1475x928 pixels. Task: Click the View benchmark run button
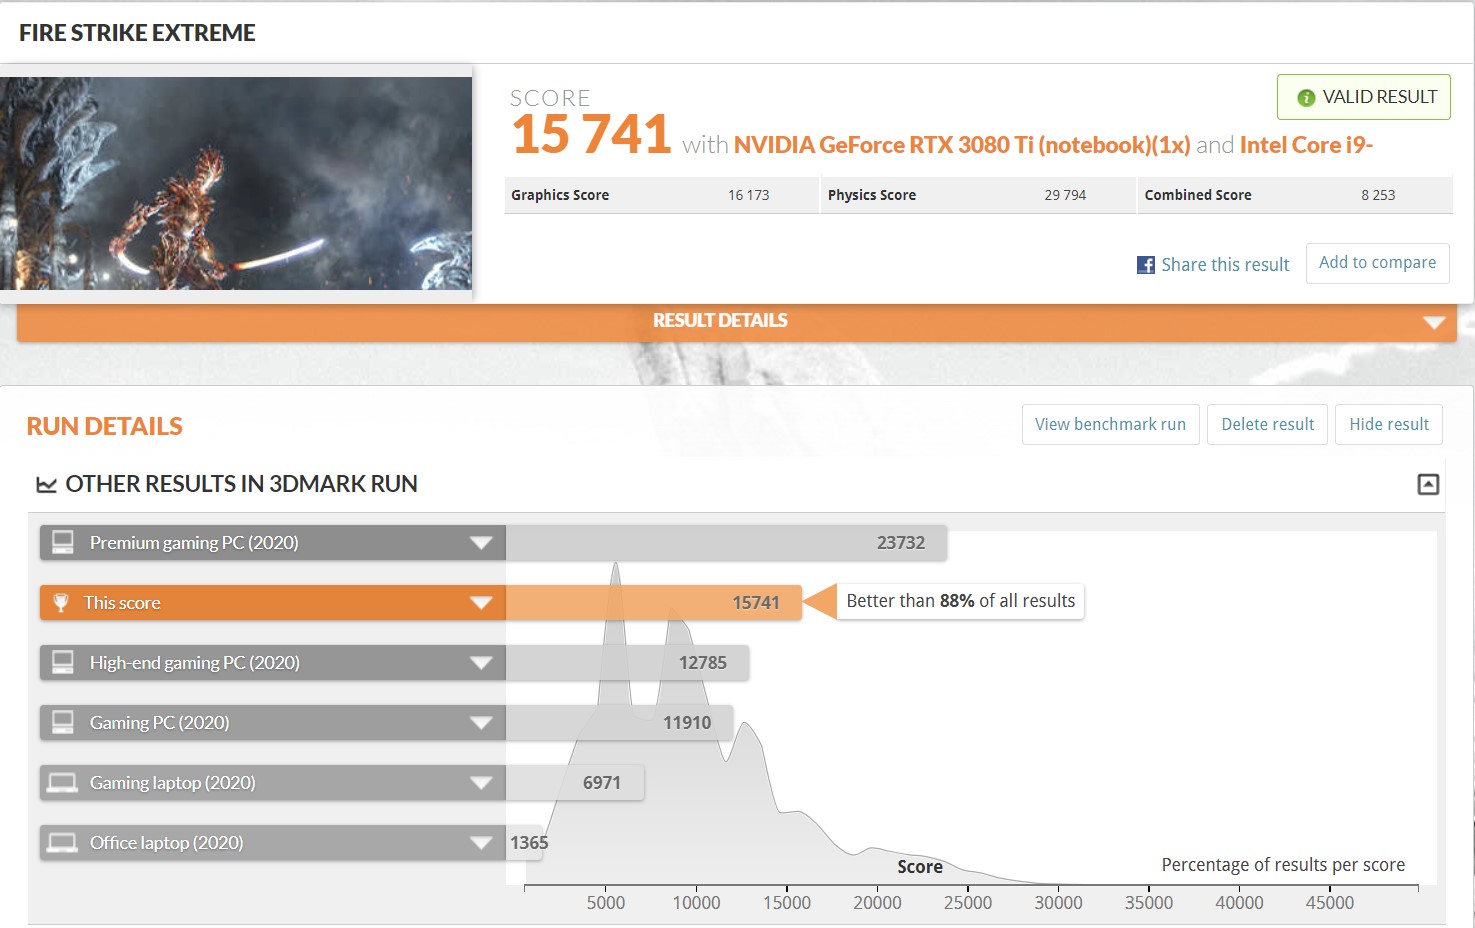1110,425
